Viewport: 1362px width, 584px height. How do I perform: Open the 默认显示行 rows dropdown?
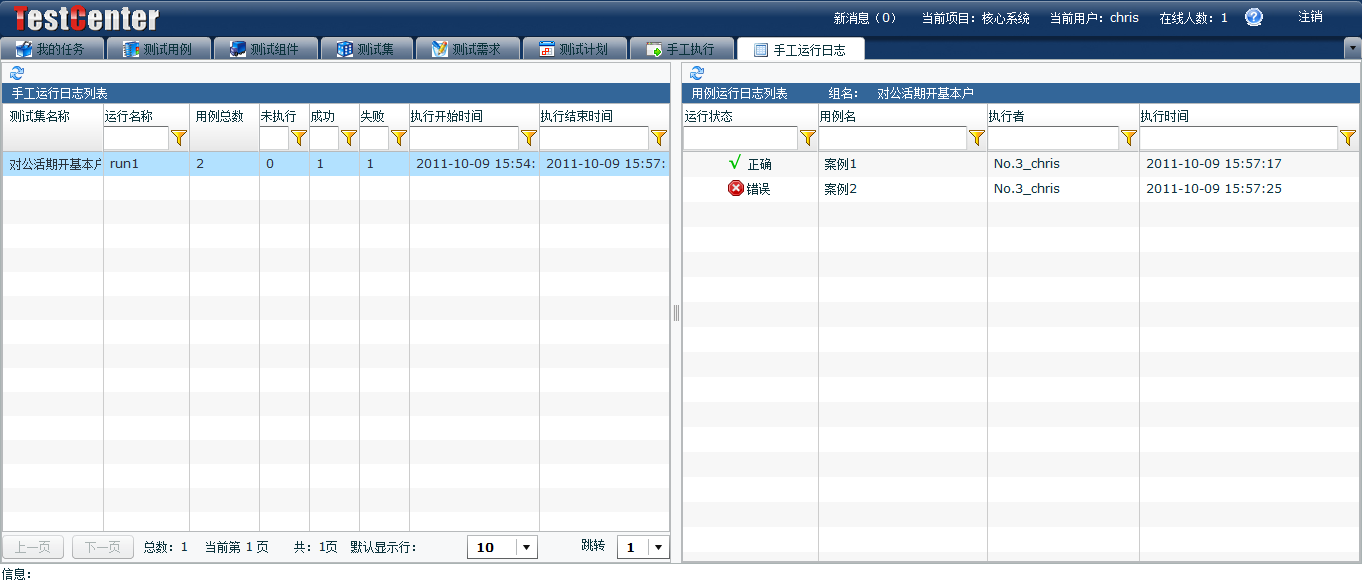pos(527,547)
